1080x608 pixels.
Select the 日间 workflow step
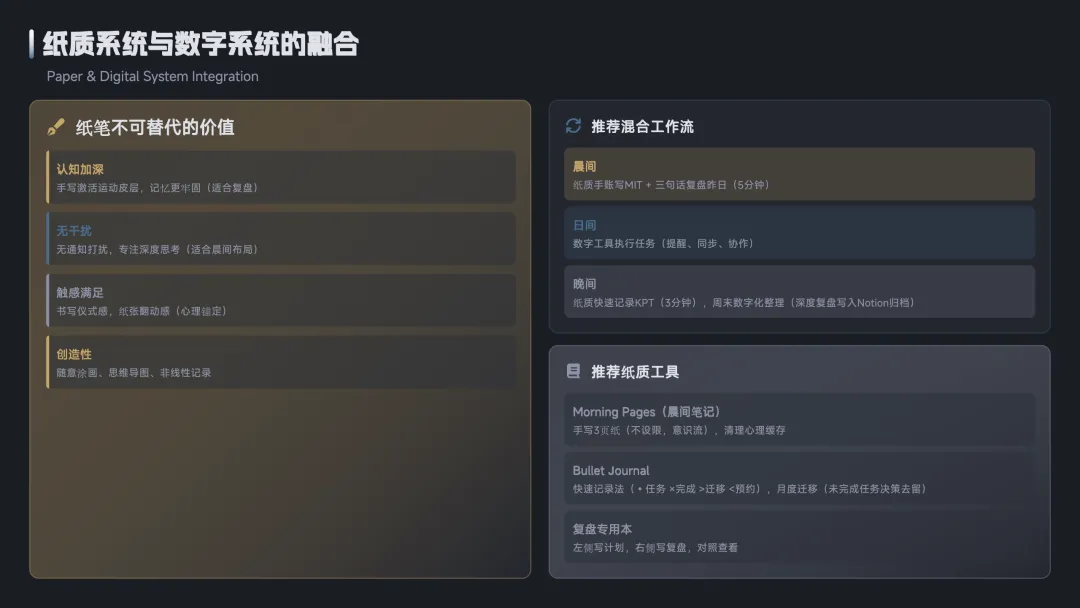[x=799, y=233]
